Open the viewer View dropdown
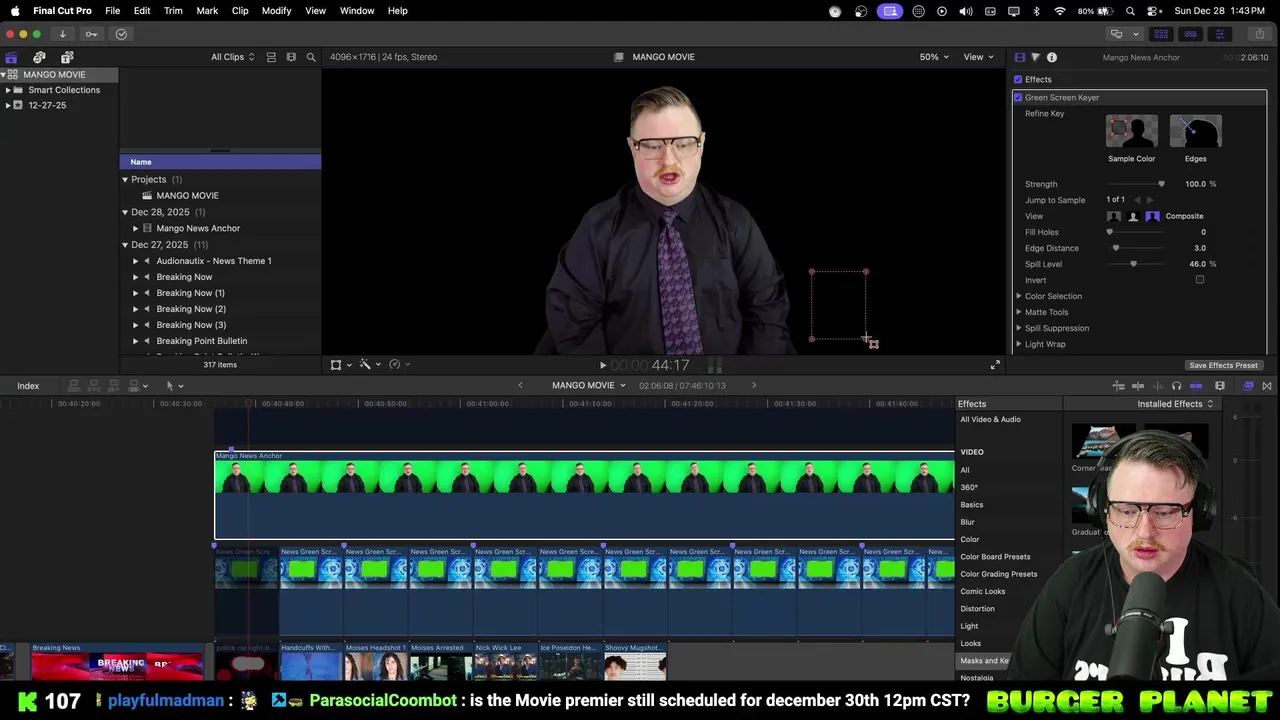1280x720 pixels. point(978,57)
